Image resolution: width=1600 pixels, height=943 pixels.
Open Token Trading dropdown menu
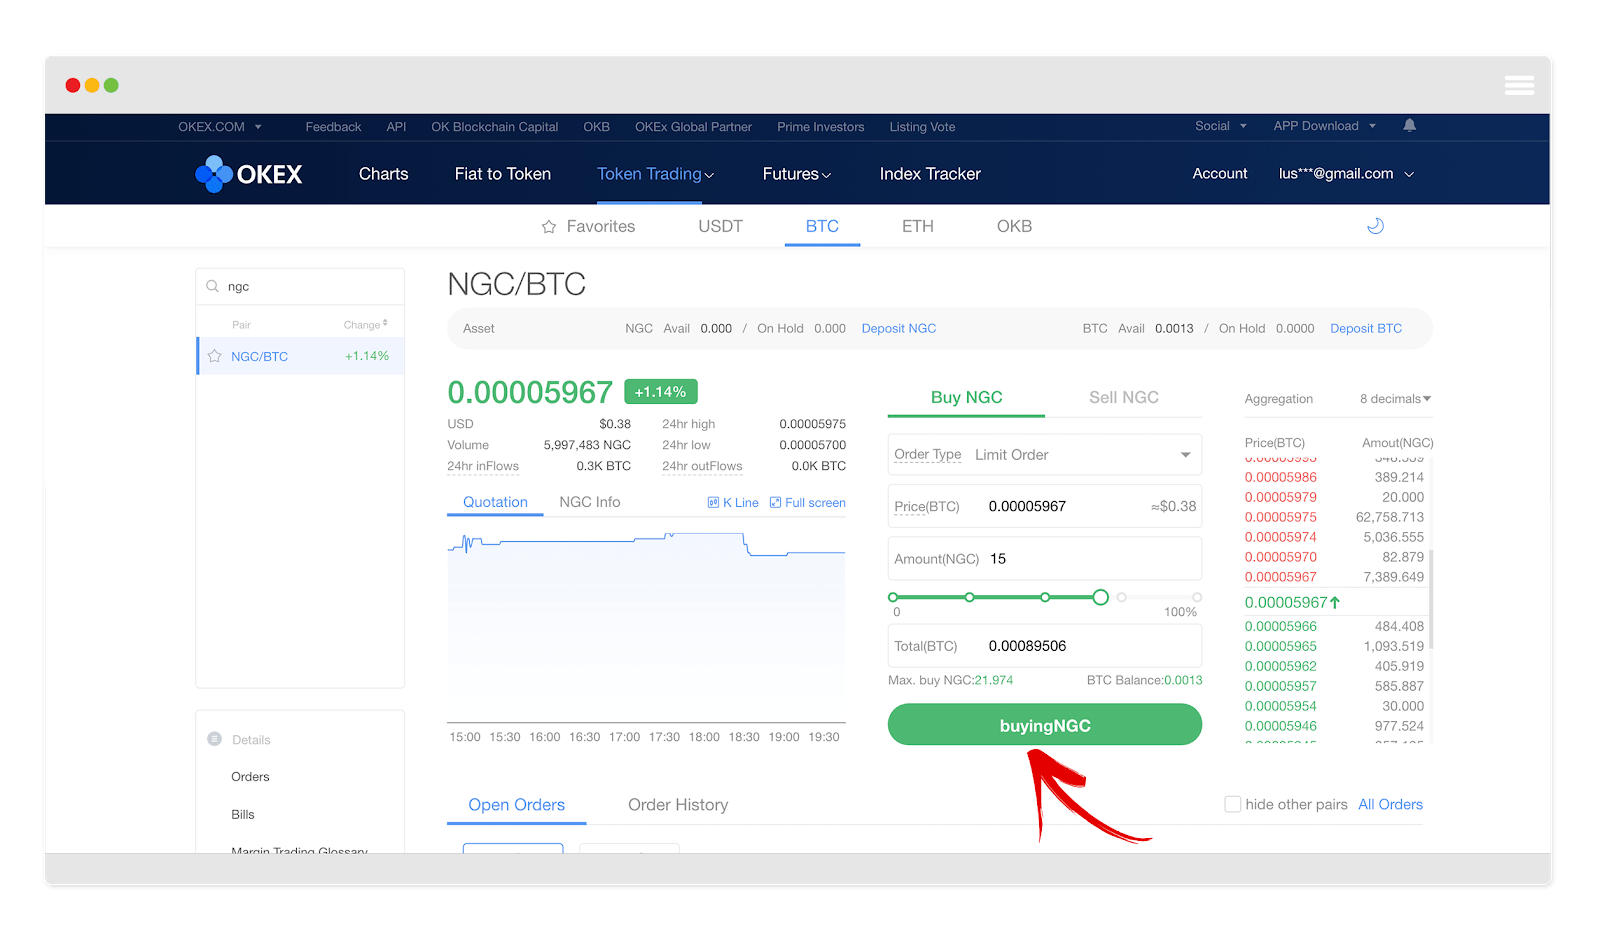655,174
